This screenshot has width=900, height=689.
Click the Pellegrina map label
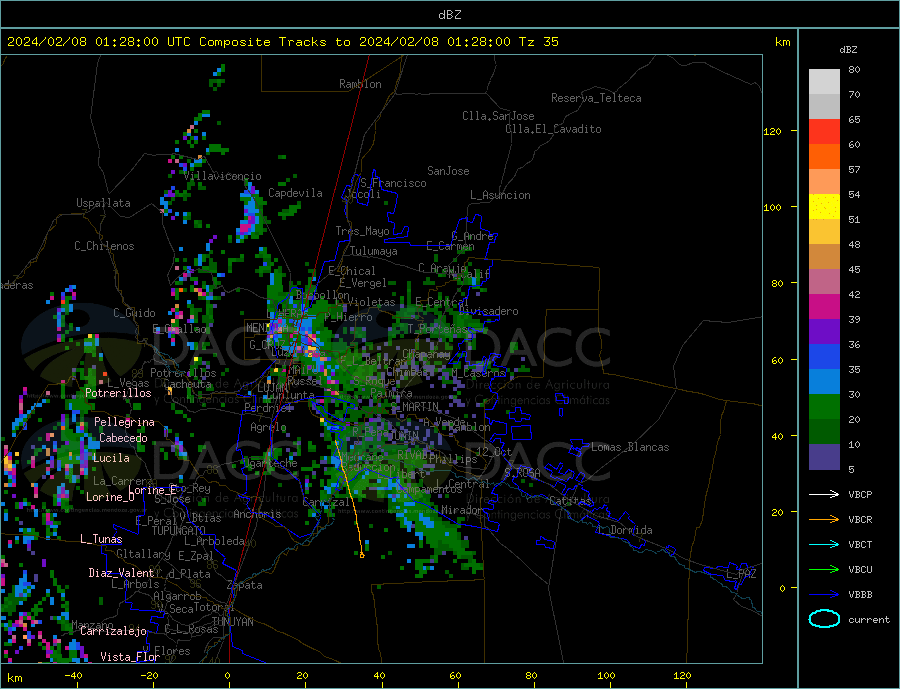coord(125,422)
